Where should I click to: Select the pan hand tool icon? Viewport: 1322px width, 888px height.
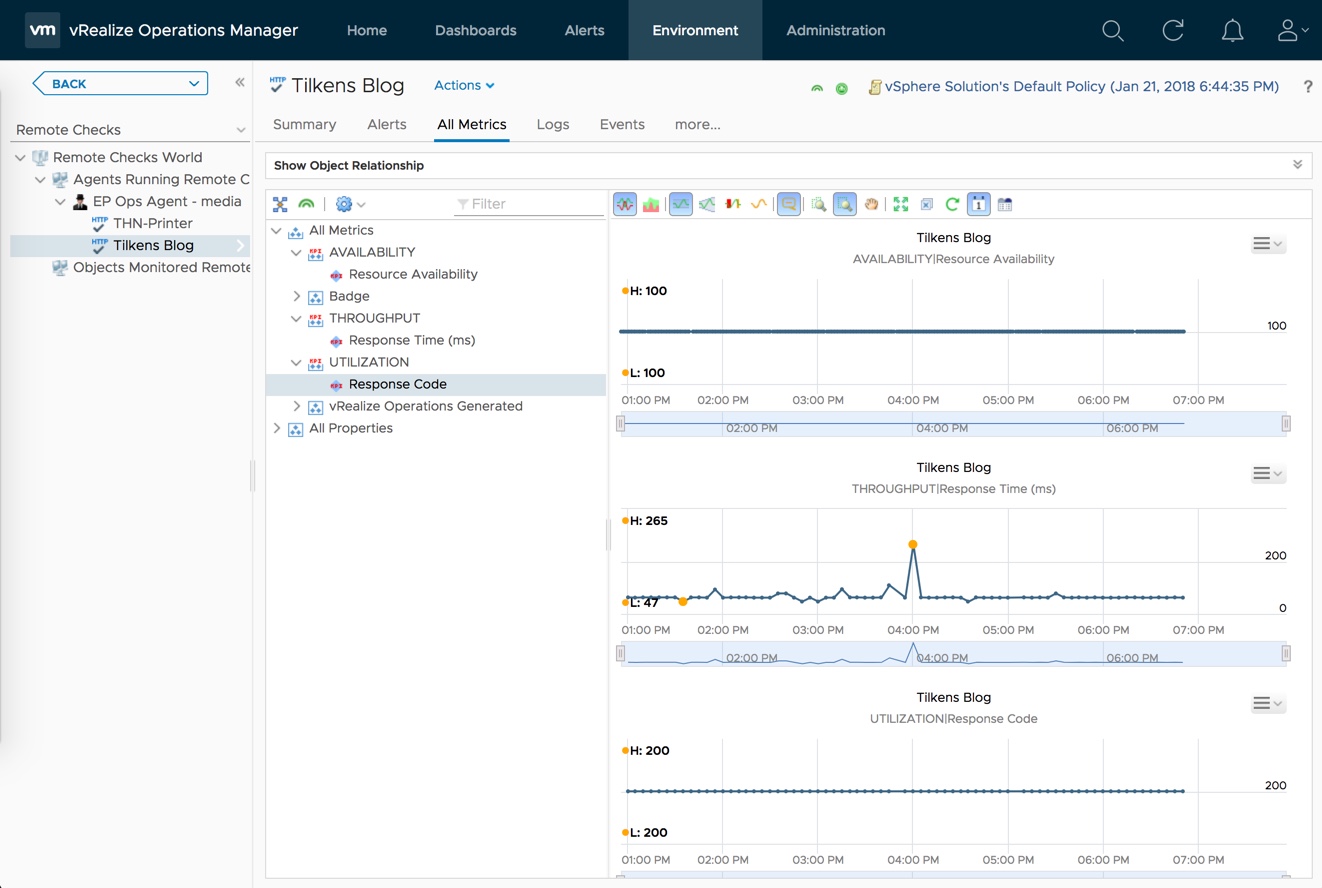pos(871,204)
